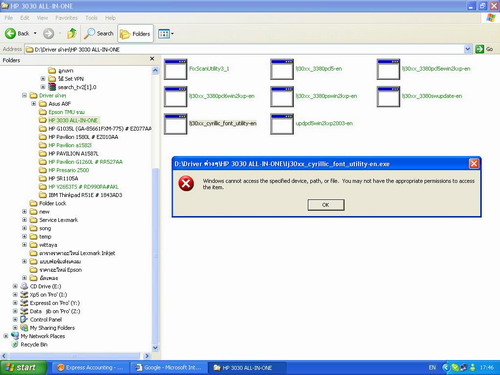Image resolution: width=500 pixels, height=375 pixels.
Task: Expand the Set VPN folder node
Action: tap(43, 79)
